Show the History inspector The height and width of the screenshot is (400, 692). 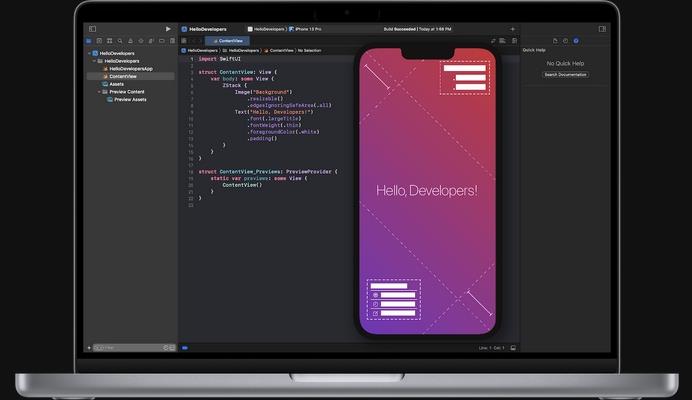pyautogui.click(x=565, y=41)
